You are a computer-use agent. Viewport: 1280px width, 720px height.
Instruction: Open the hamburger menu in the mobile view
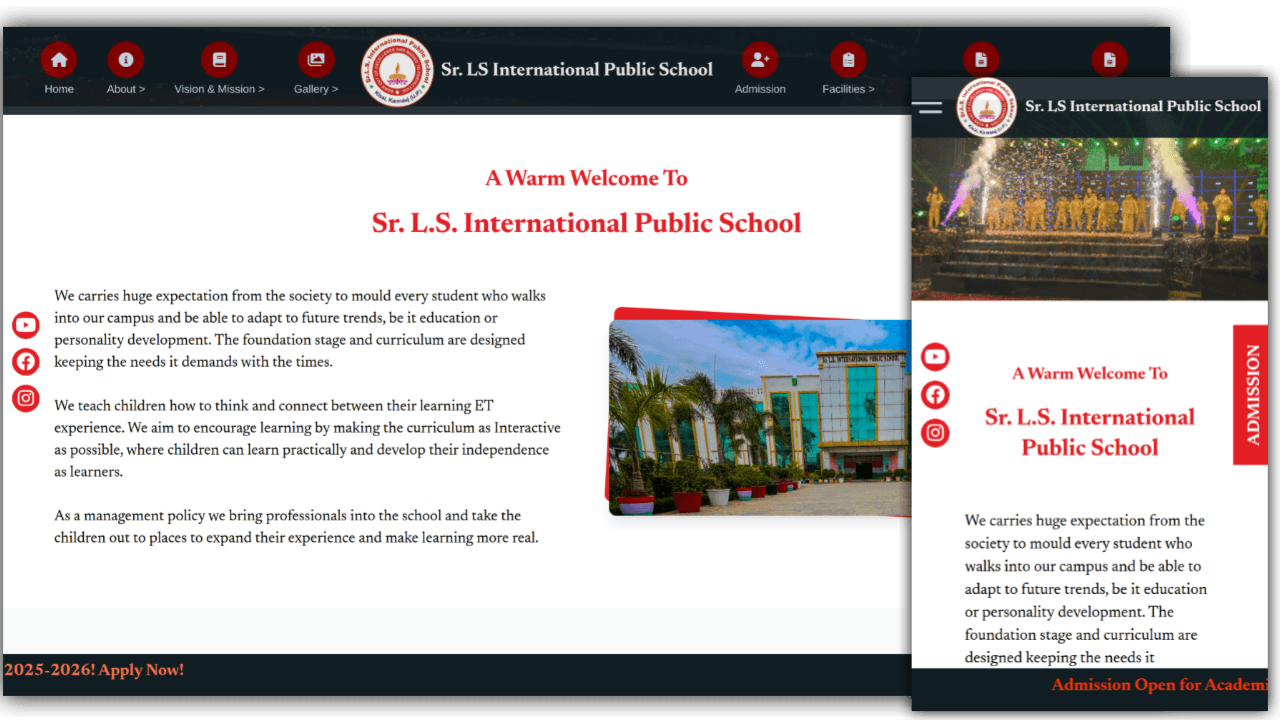pos(927,105)
